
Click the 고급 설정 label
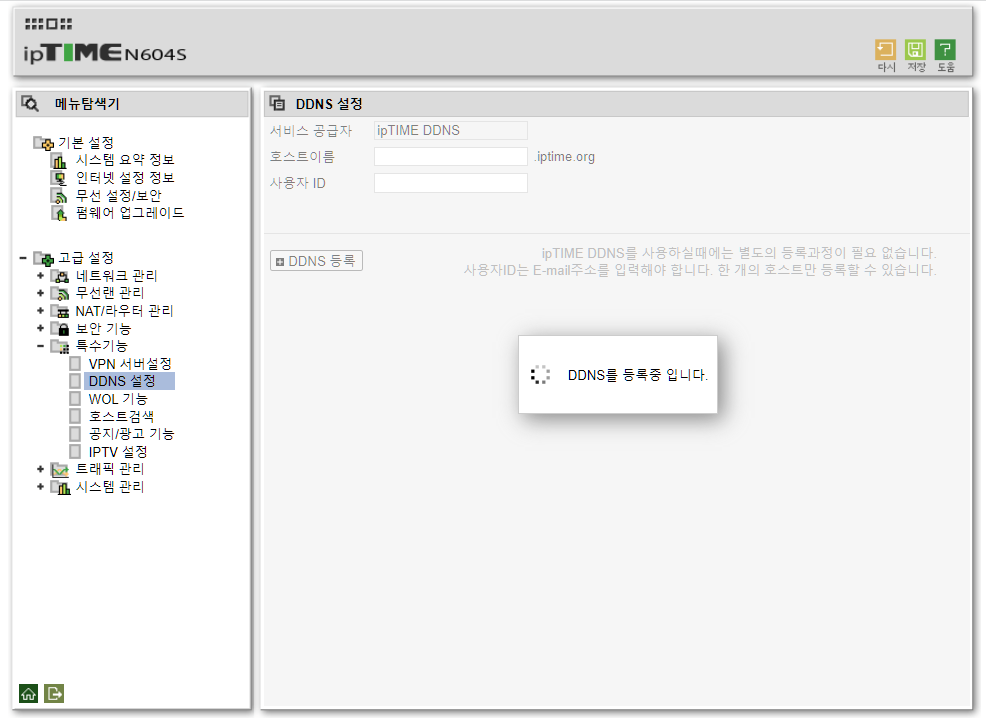(x=86, y=258)
